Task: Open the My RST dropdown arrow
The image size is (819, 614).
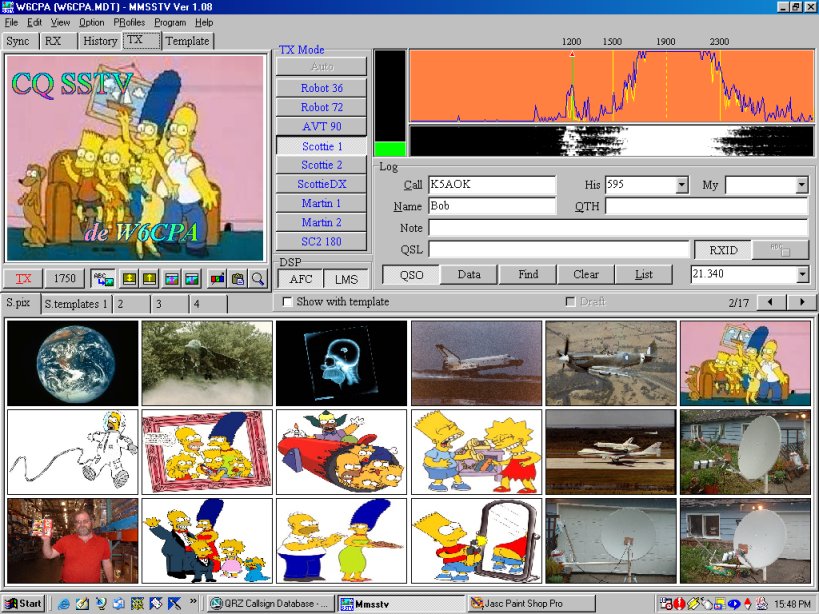Action: [802, 185]
